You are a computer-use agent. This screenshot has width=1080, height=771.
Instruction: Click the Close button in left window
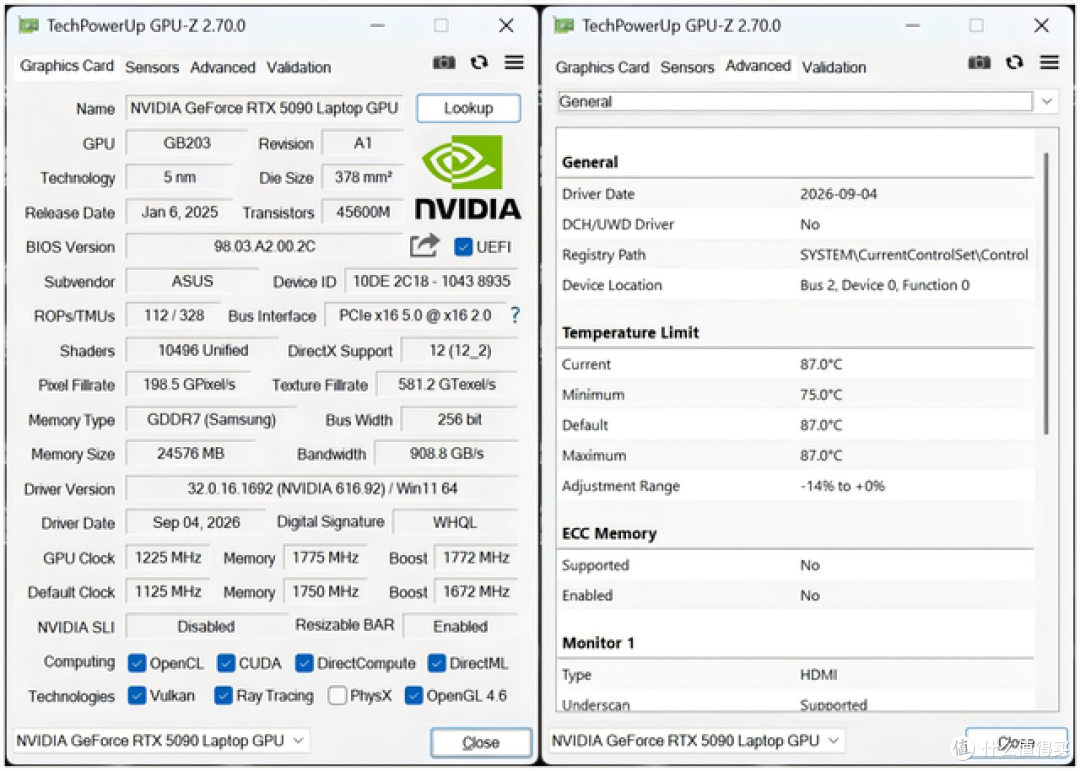pyautogui.click(x=481, y=742)
